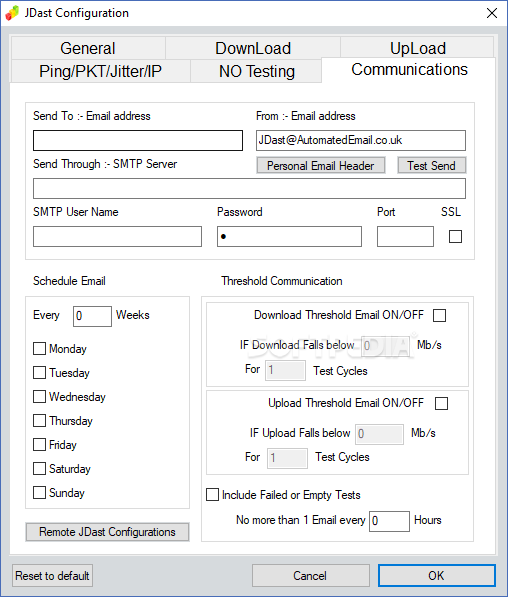Click the SMTP User Name field

[117, 236]
